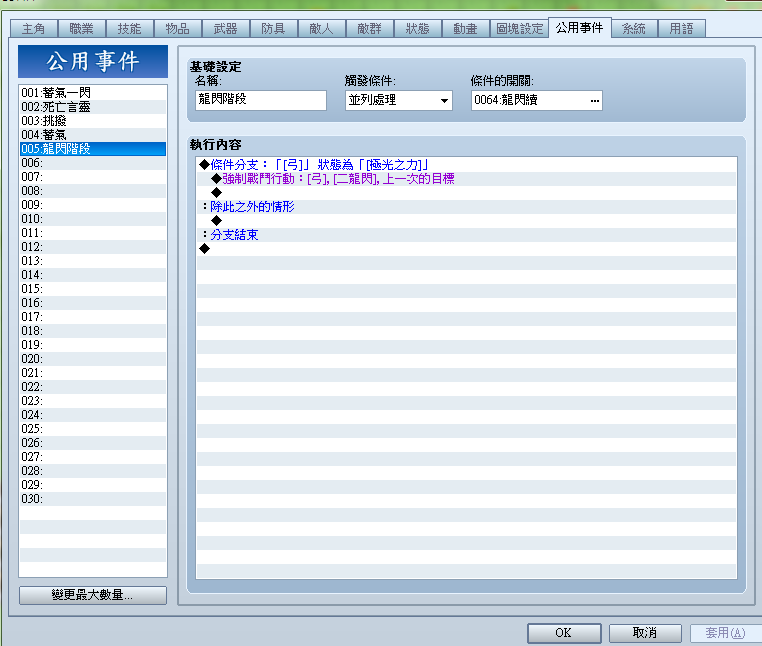Screen dimensions: 762x646
Task: Select the 強制戰鬥行動 command line
Action: 467,179
